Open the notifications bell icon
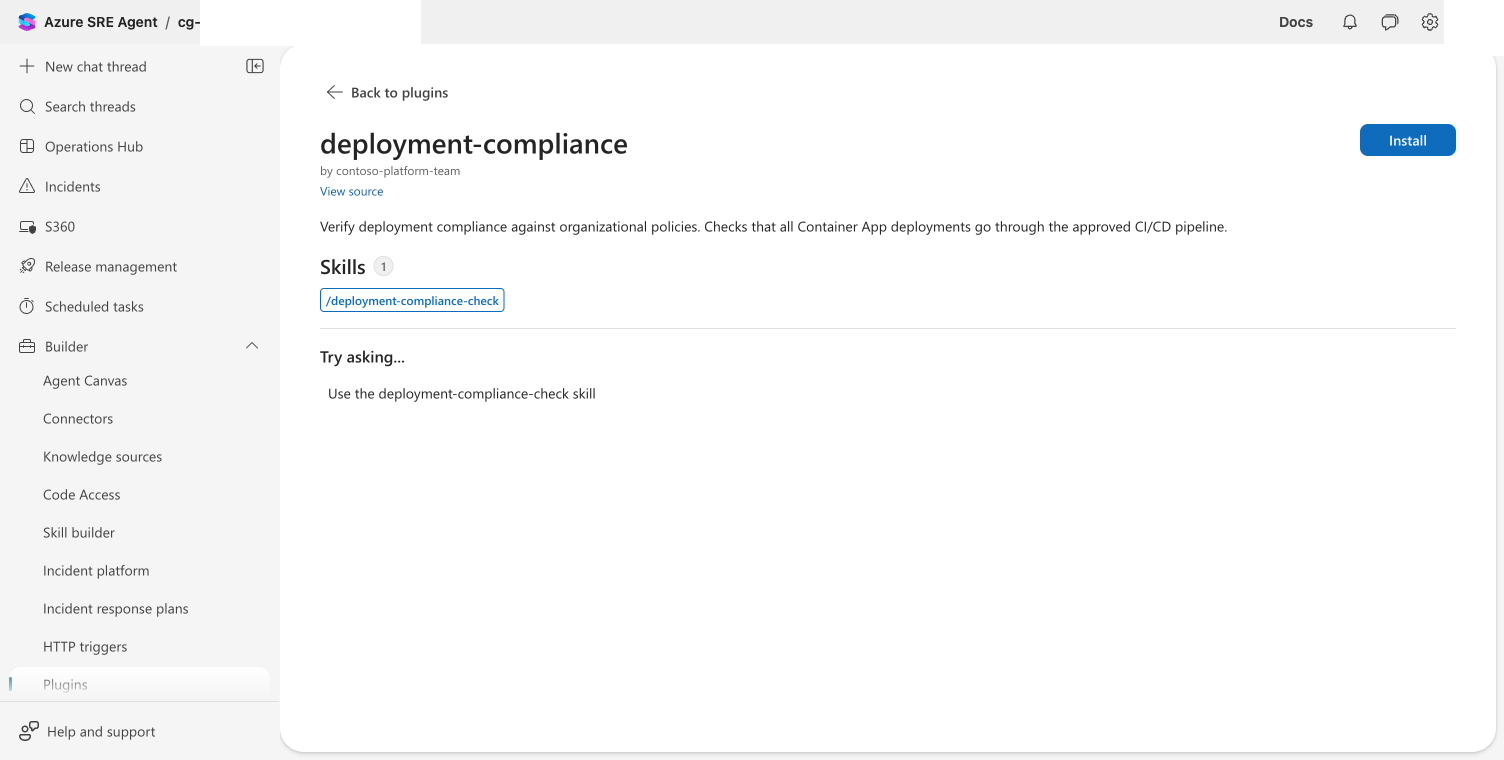Image resolution: width=1504 pixels, height=760 pixels. click(x=1350, y=22)
